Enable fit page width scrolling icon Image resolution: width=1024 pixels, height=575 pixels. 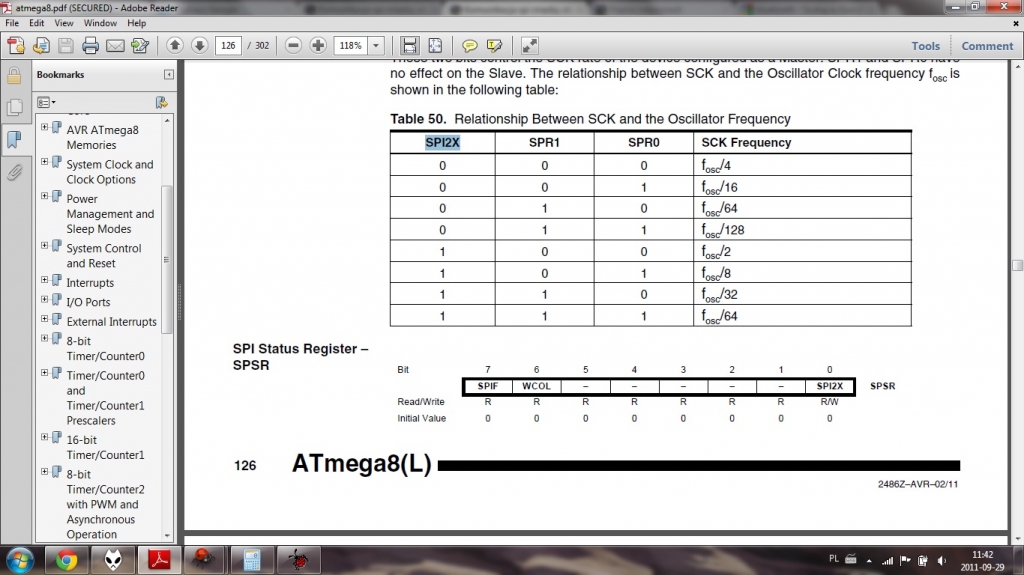[x=409, y=46]
